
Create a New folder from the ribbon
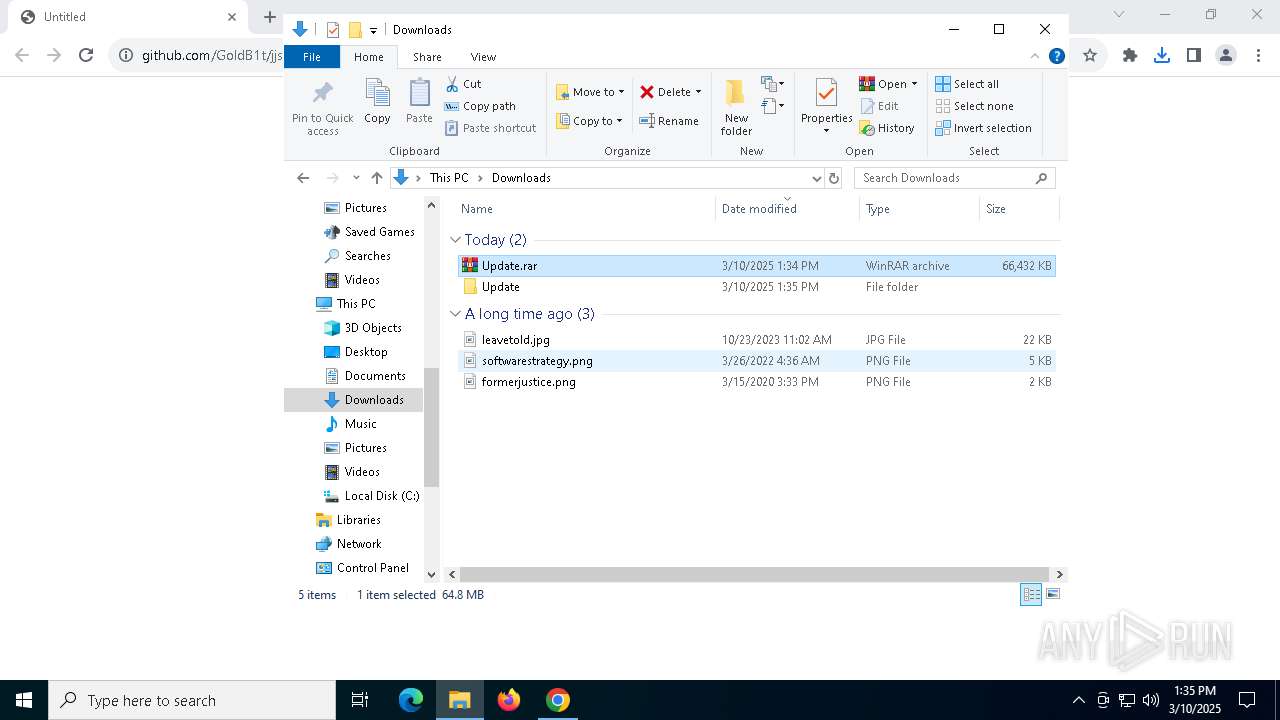pyautogui.click(x=736, y=107)
